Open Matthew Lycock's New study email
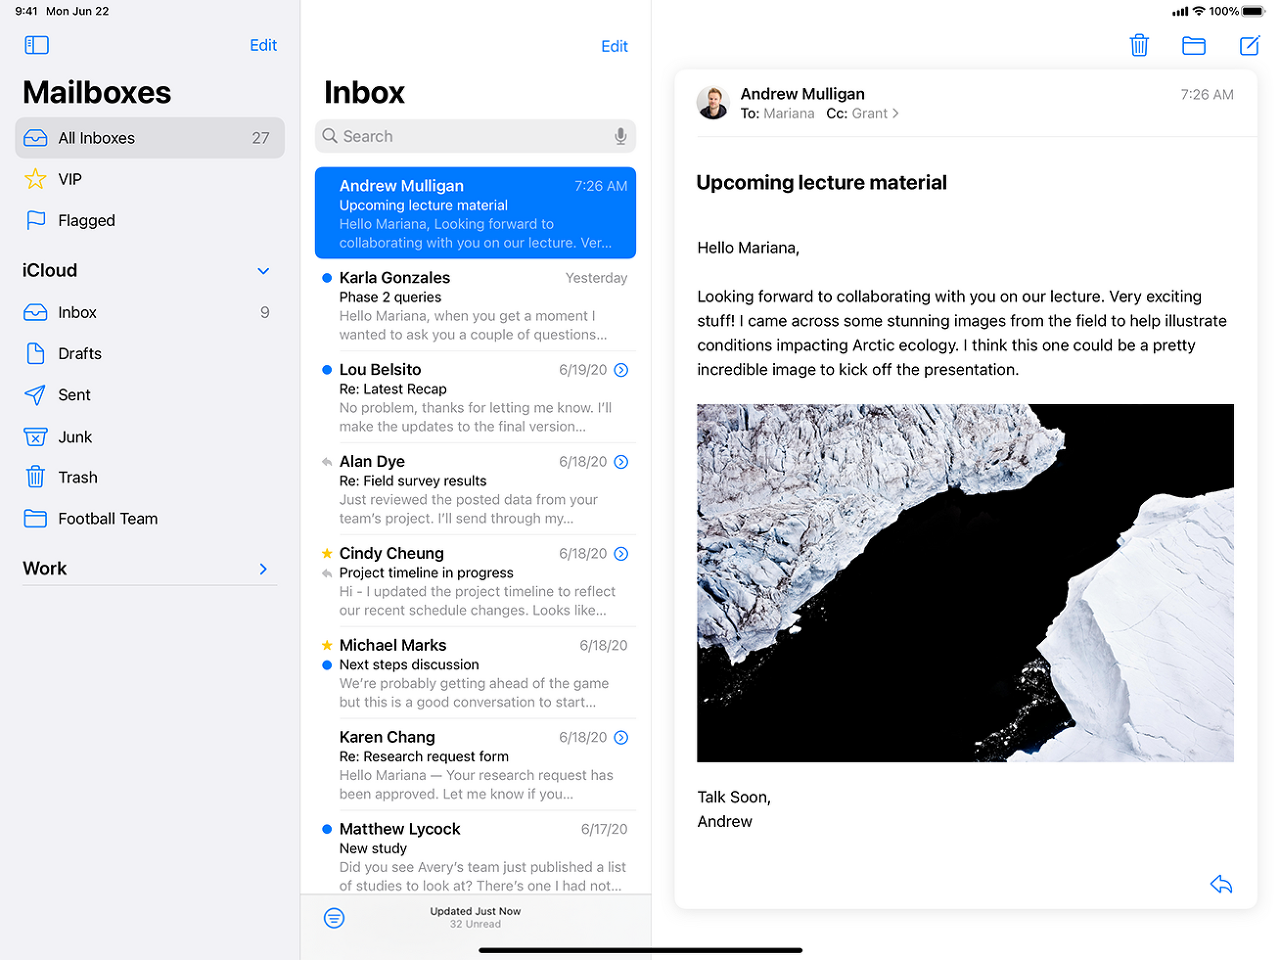 475,855
